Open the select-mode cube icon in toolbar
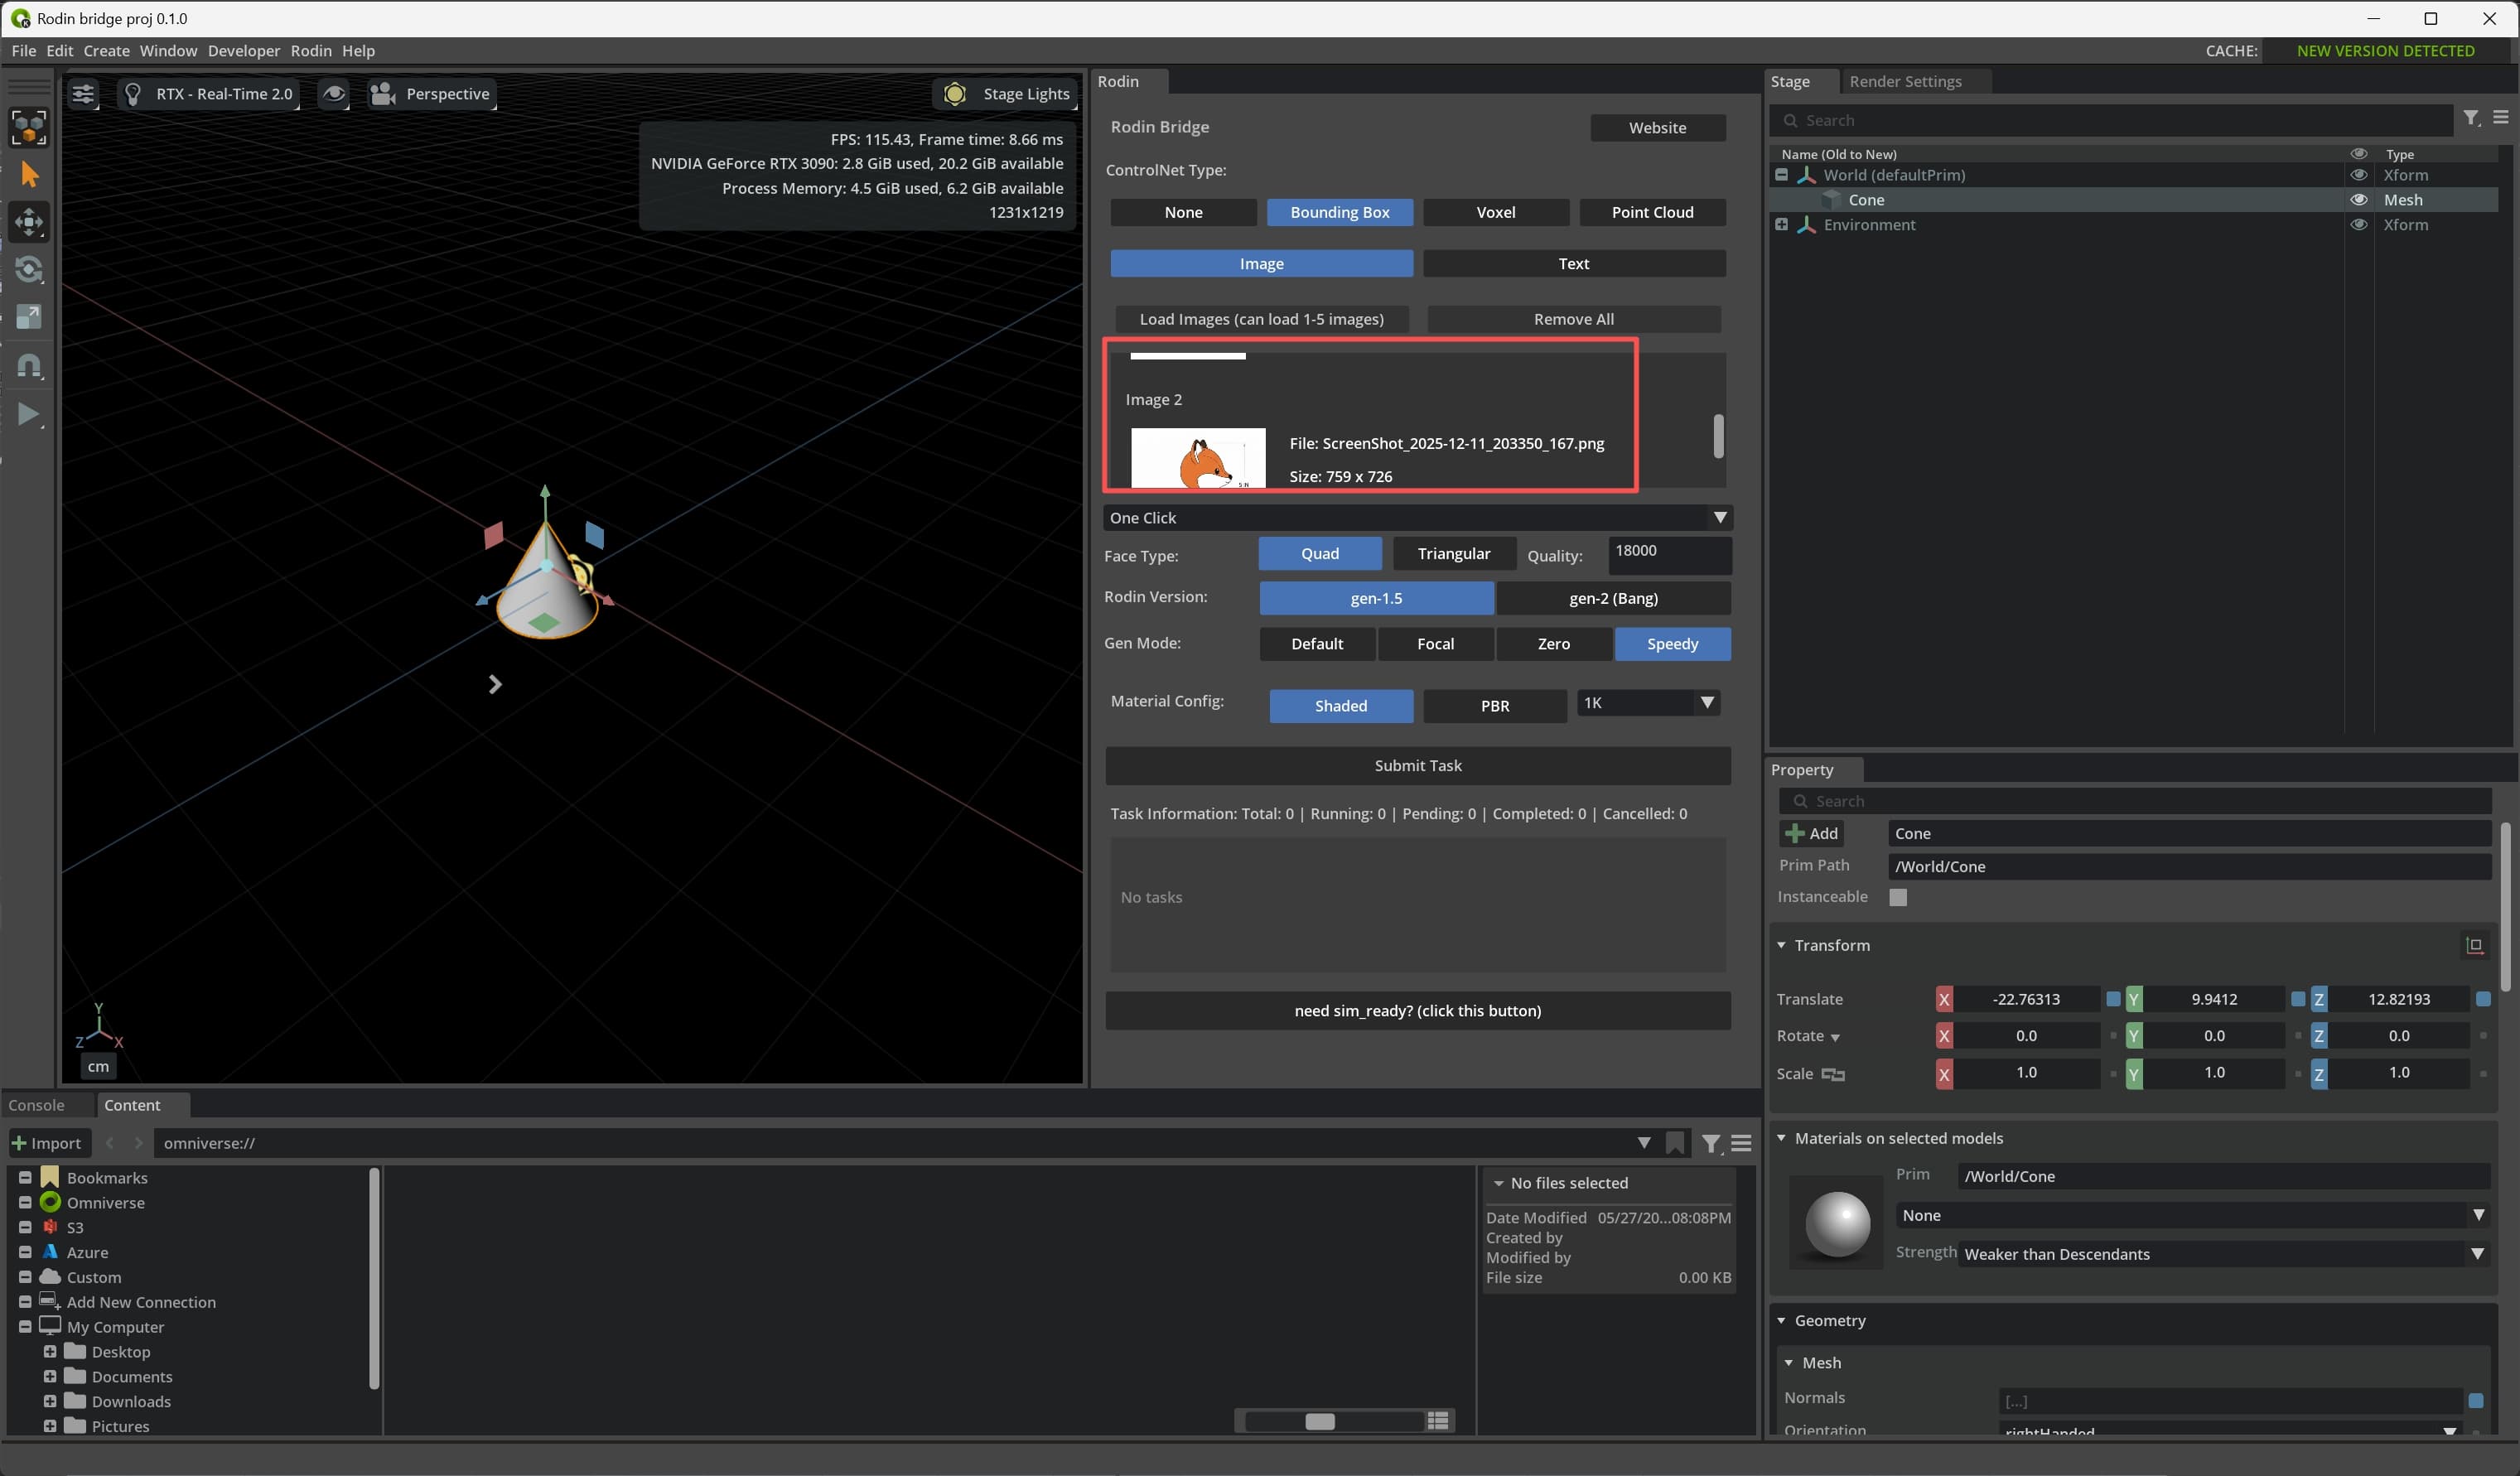This screenshot has width=2520, height=1476. [x=29, y=127]
